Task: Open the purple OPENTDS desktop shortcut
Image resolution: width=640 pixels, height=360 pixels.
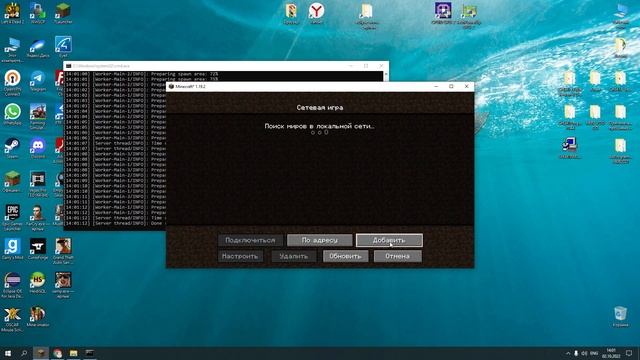Action: click(442, 13)
